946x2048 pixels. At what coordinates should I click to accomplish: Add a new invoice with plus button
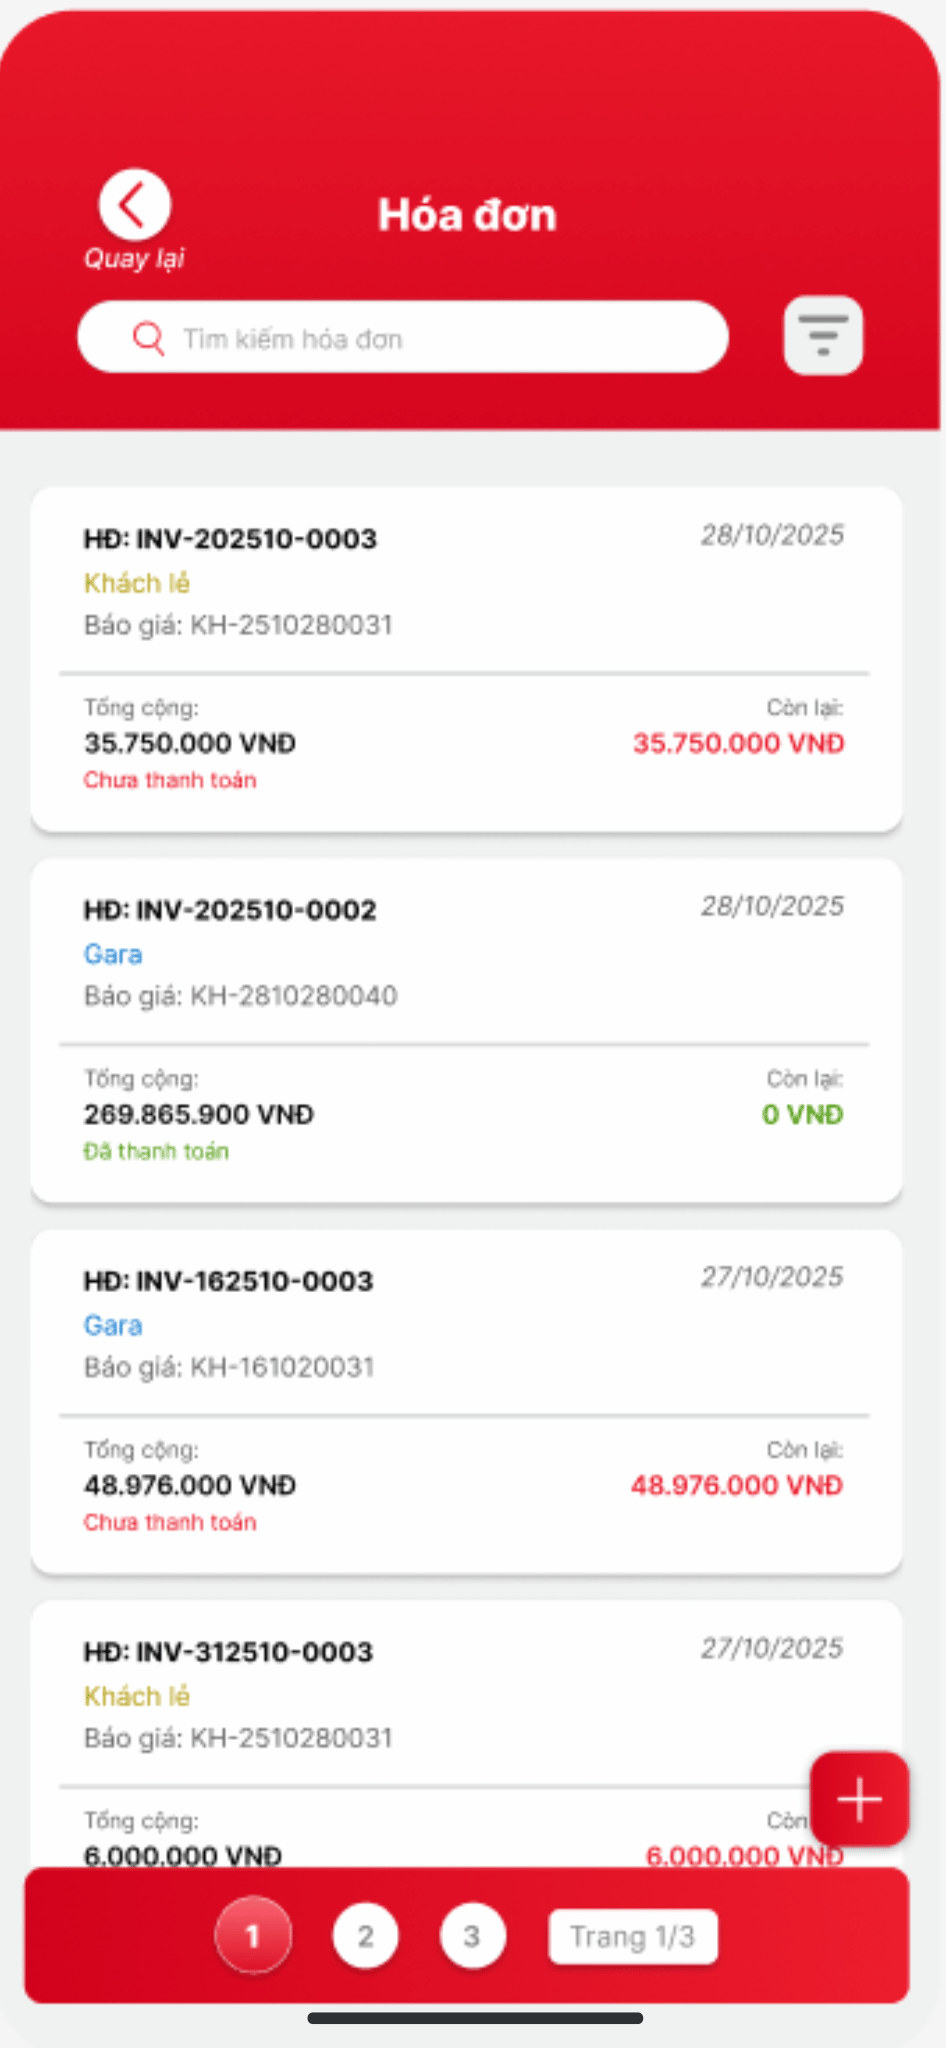point(859,1799)
